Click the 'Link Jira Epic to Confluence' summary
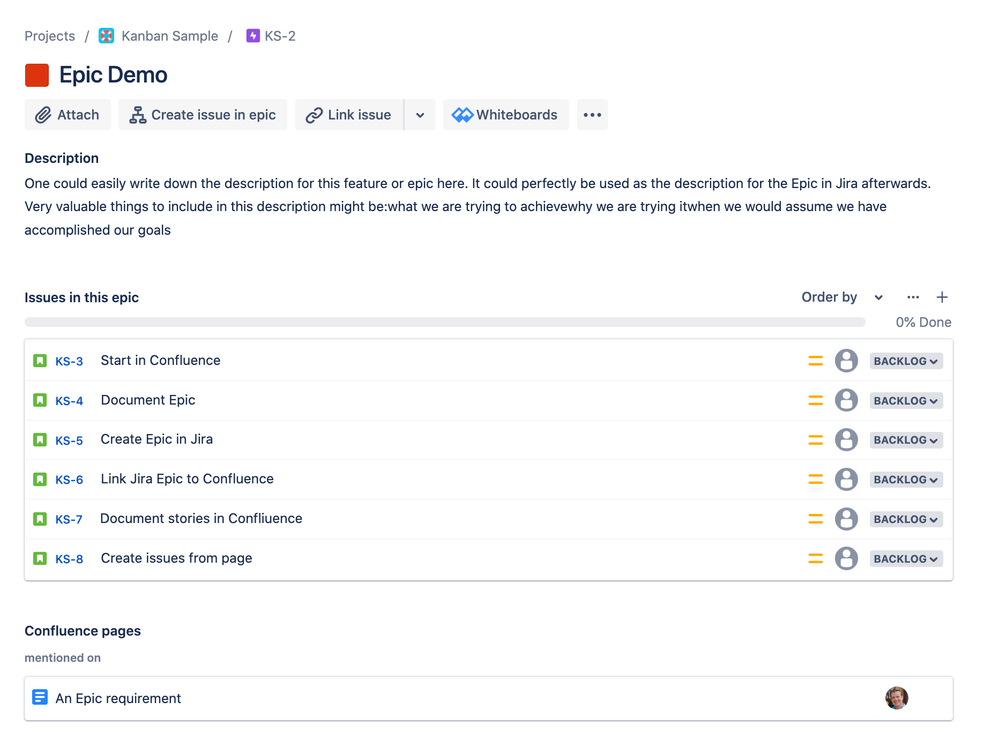 pyautogui.click(x=187, y=479)
